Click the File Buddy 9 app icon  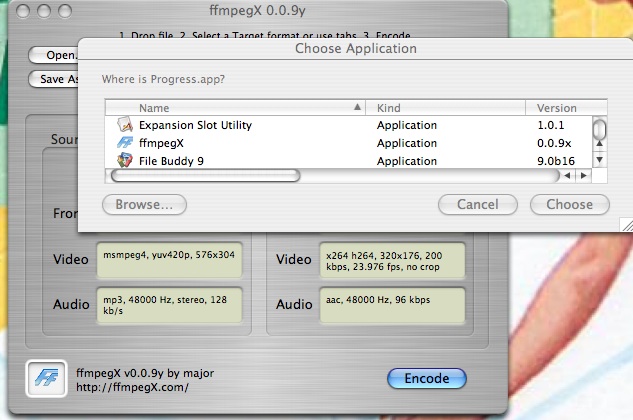(x=125, y=160)
